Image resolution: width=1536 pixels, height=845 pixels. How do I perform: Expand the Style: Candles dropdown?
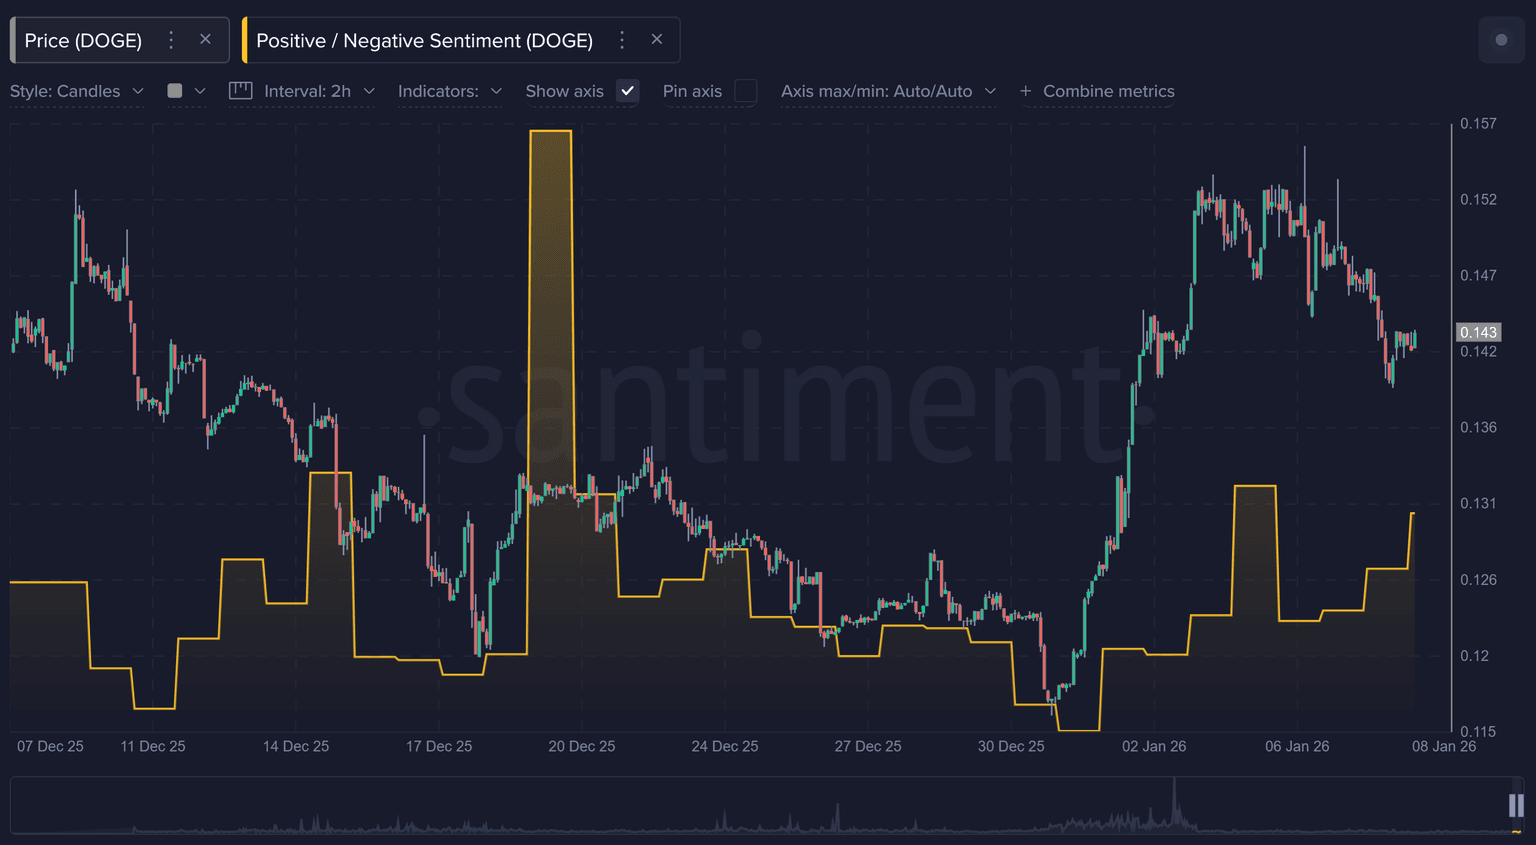coord(77,91)
